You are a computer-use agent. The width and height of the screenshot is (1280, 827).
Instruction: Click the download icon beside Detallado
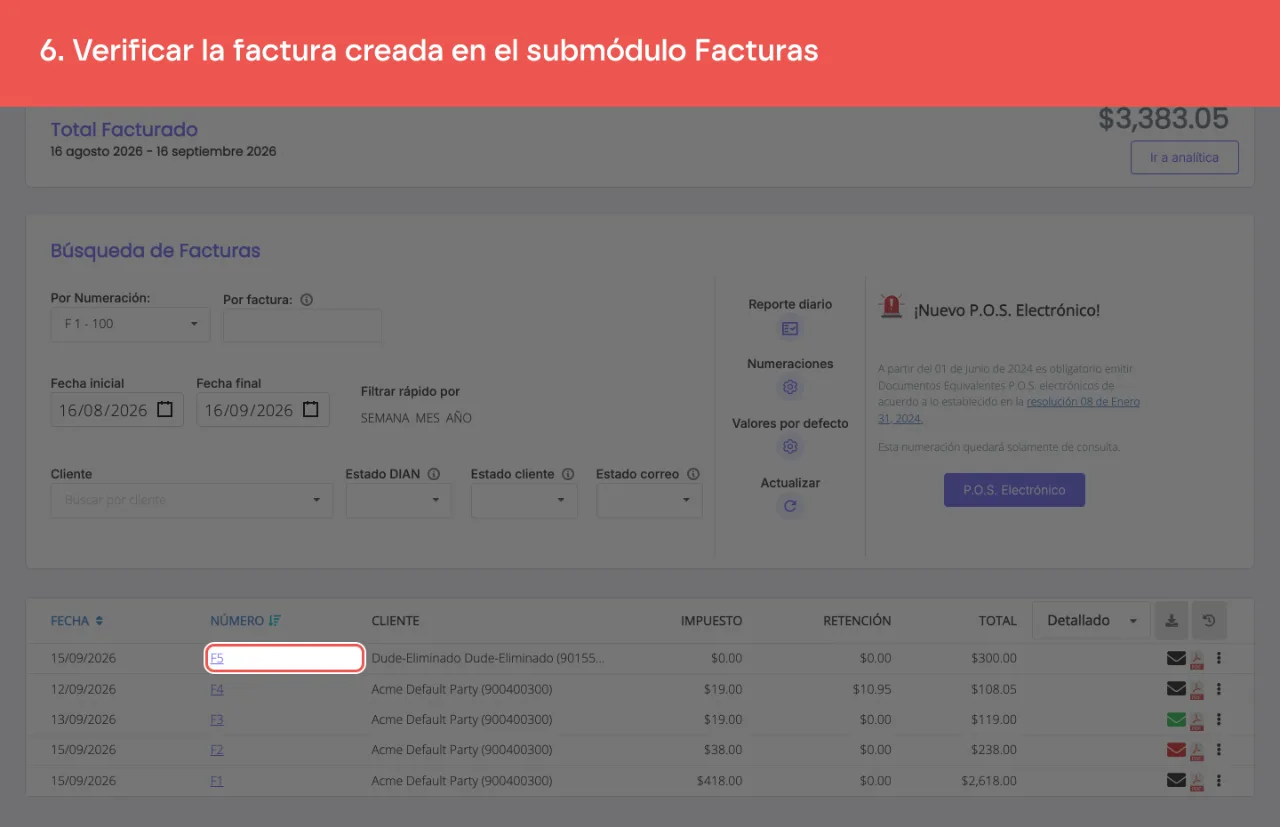pos(1171,621)
